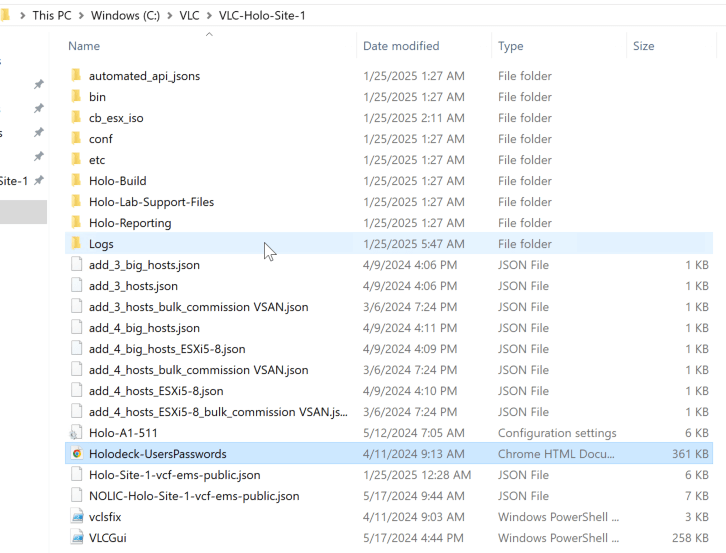Image resolution: width=726 pixels, height=553 pixels.
Task: Sort files by the Type column header
Action: (x=511, y=46)
